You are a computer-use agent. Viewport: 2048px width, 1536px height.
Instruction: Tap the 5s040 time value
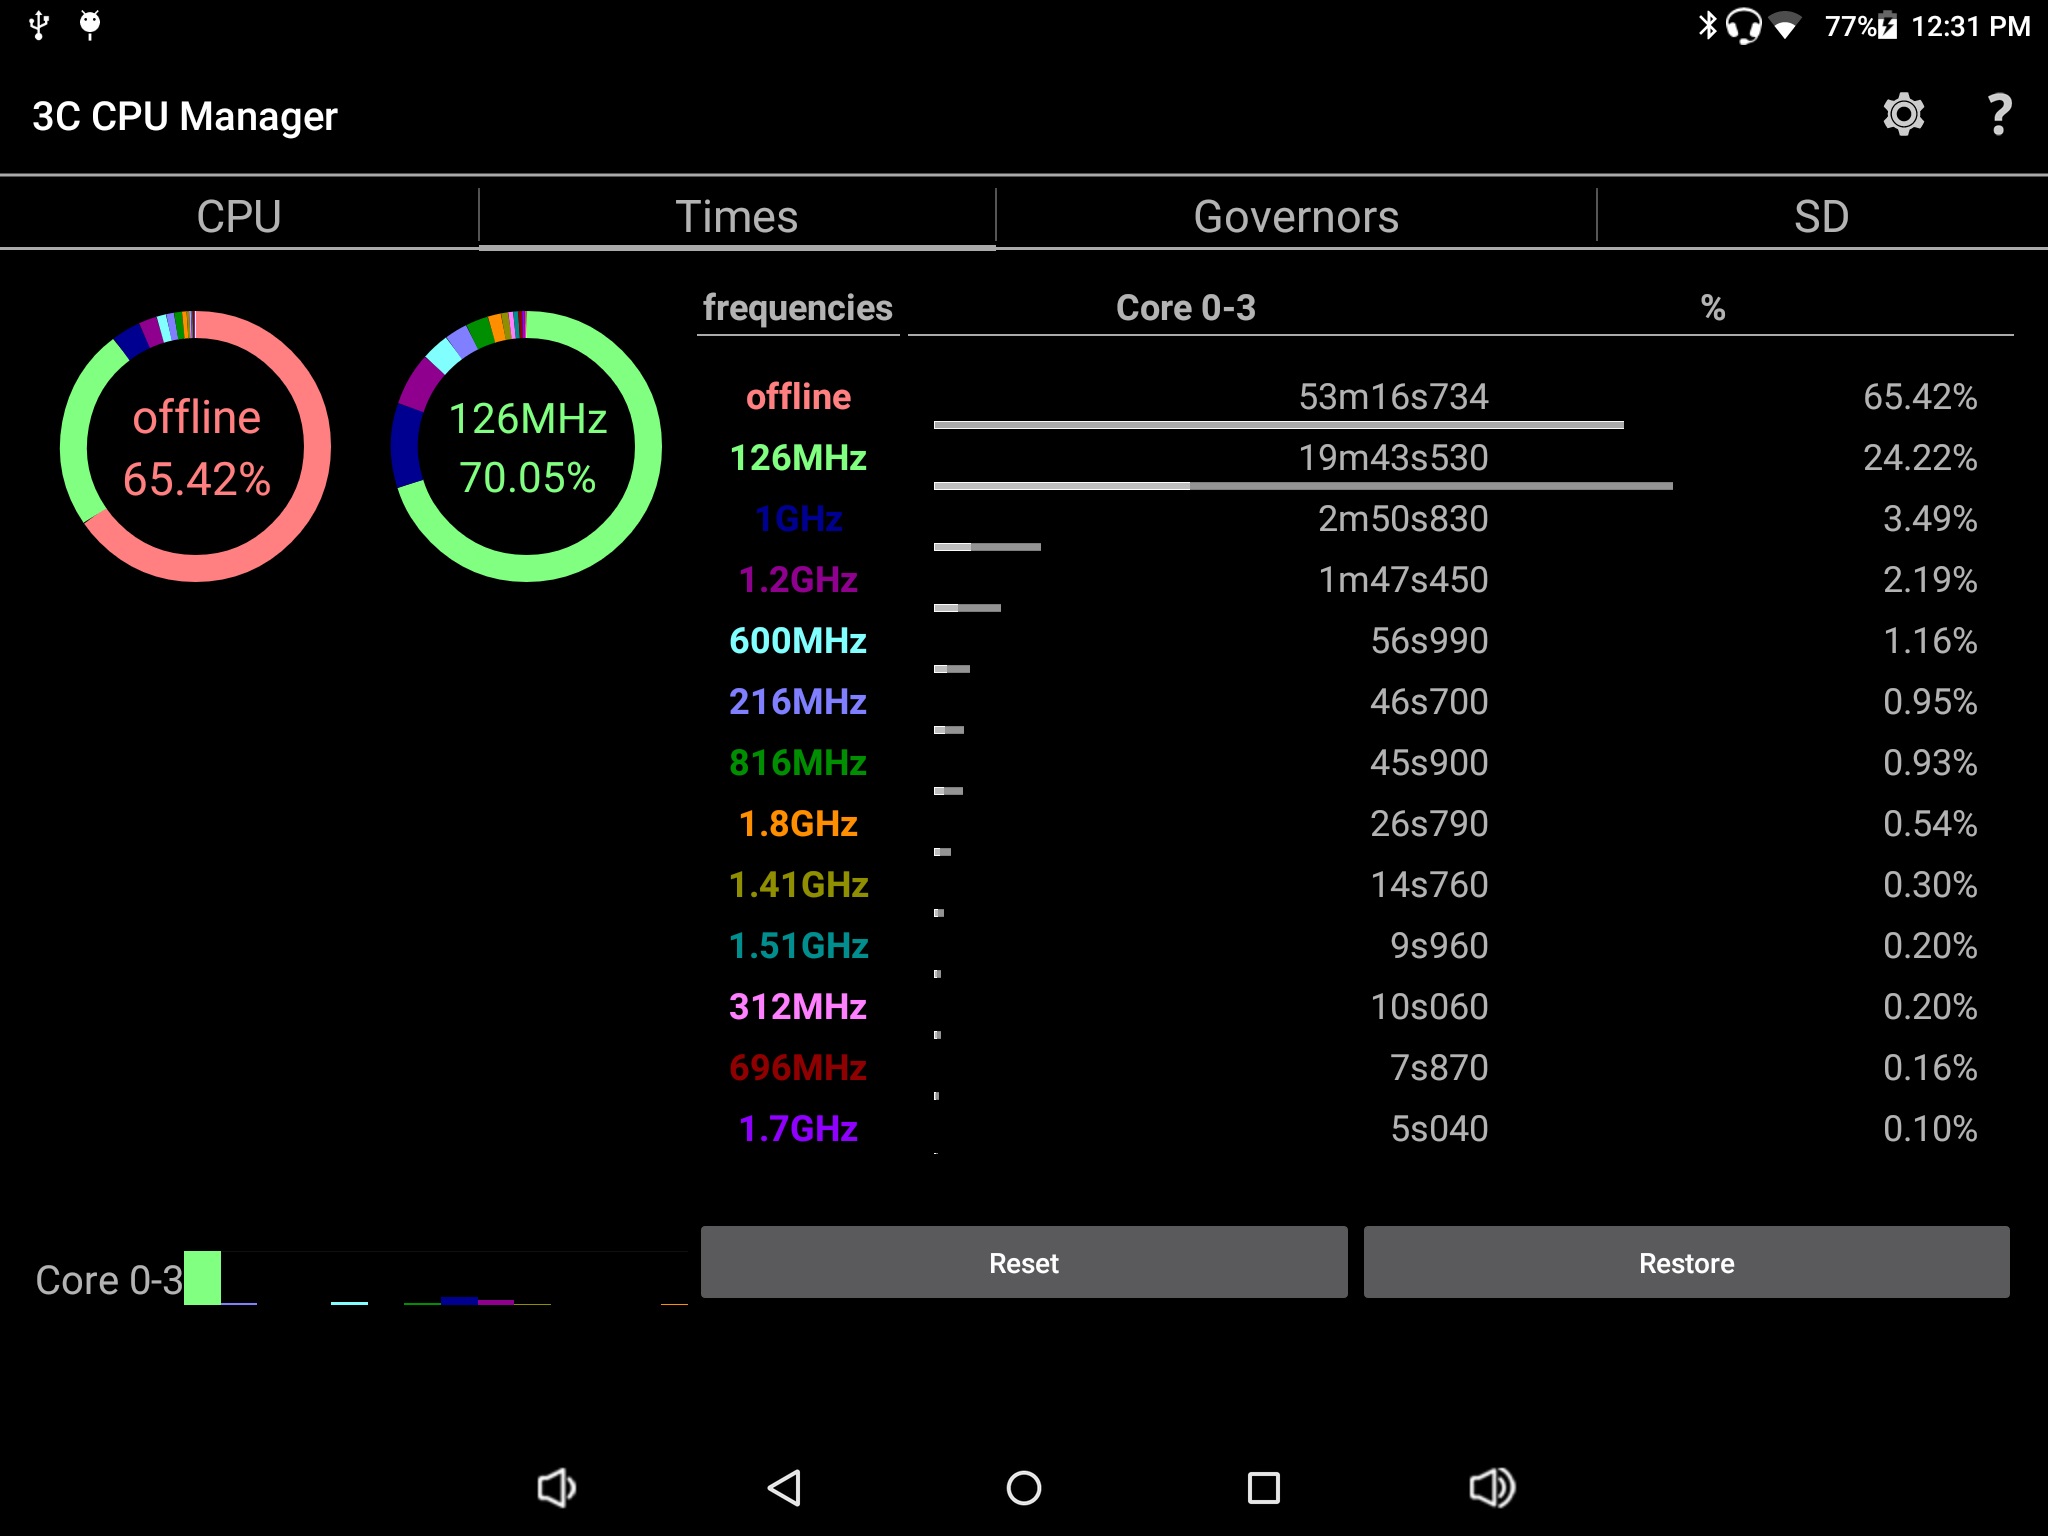coord(1439,1129)
